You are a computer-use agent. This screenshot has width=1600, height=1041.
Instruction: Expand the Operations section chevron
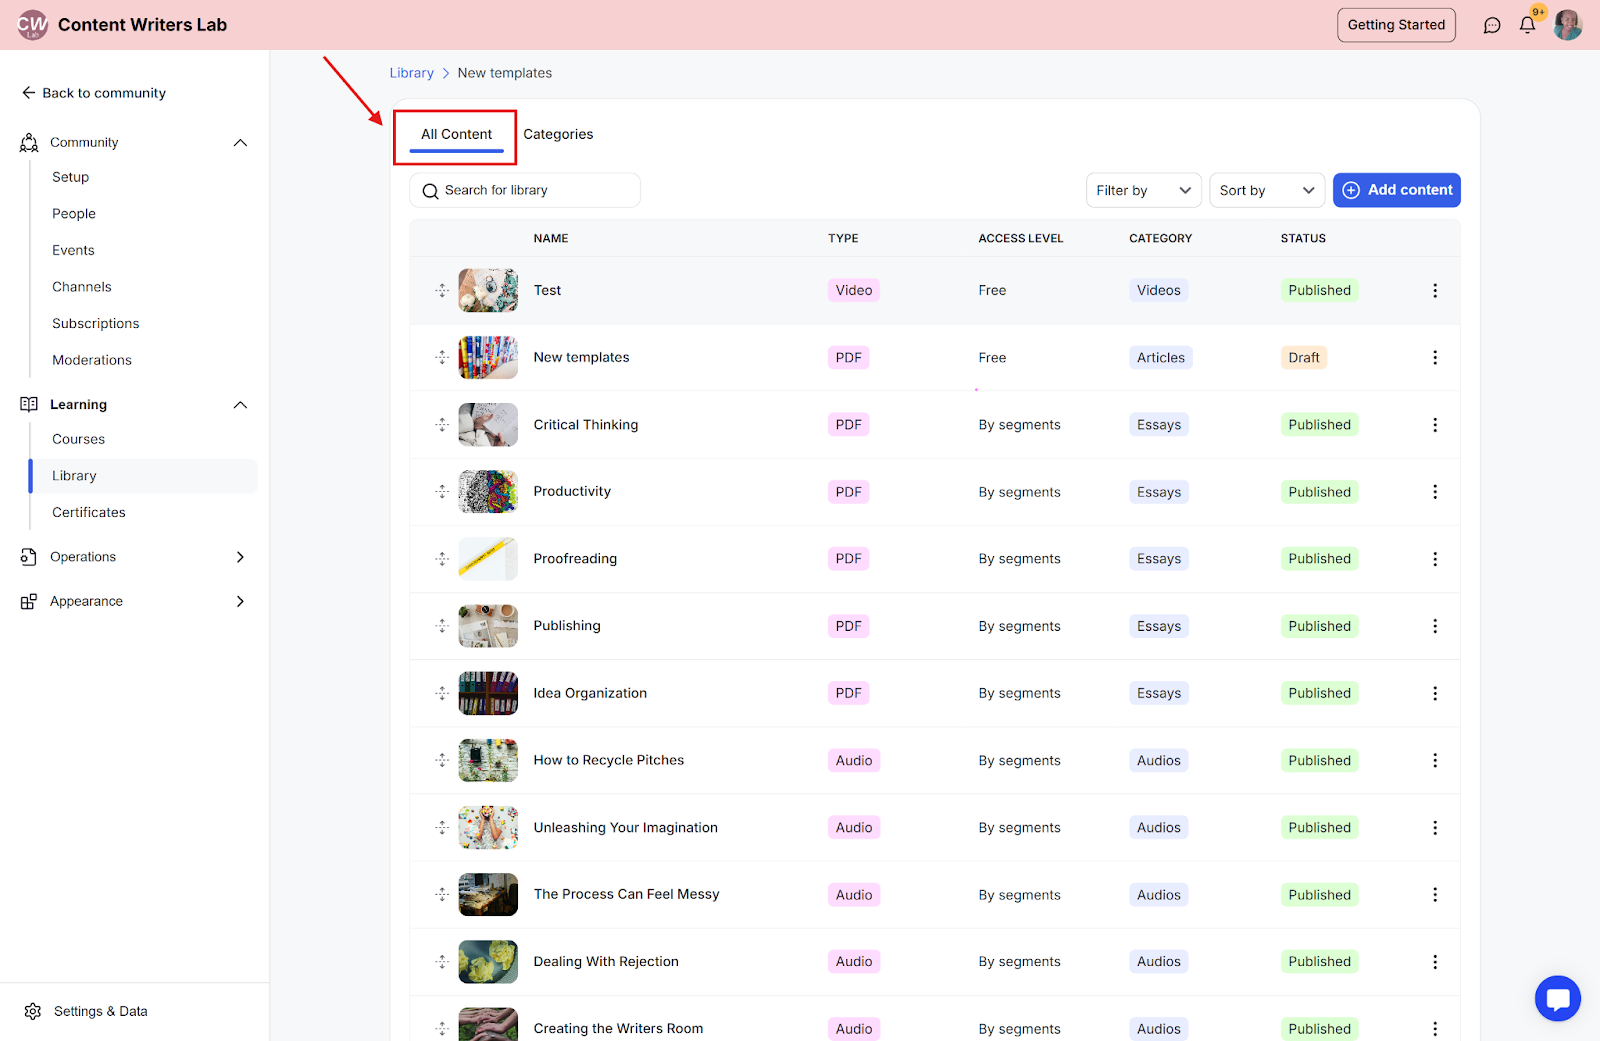click(240, 557)
